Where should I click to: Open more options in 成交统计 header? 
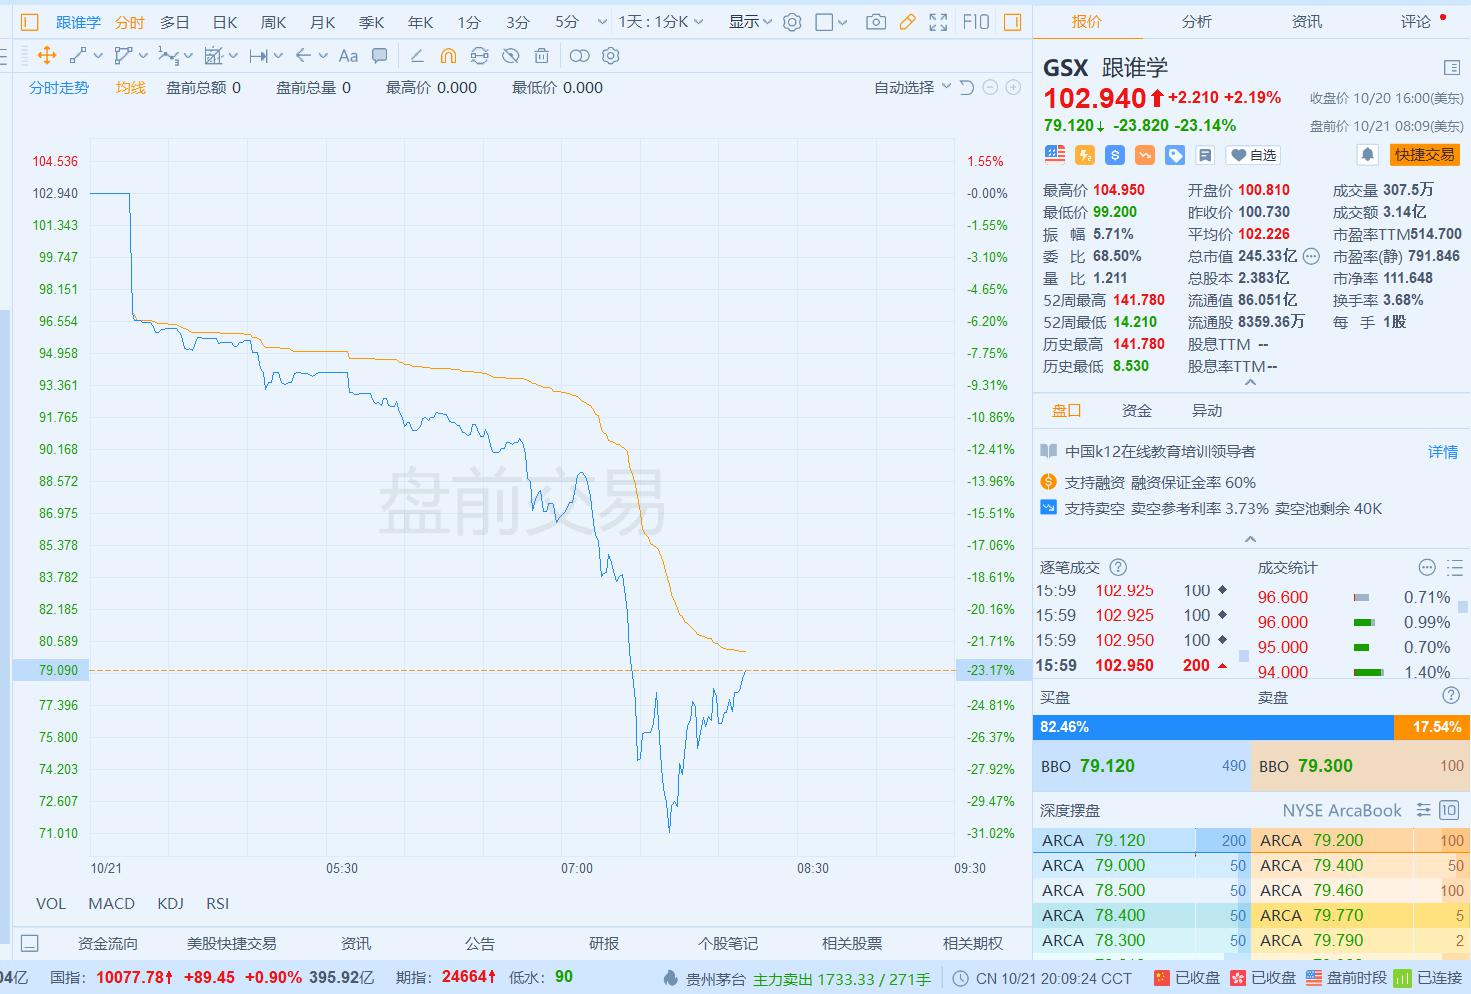pos(1427,567)
